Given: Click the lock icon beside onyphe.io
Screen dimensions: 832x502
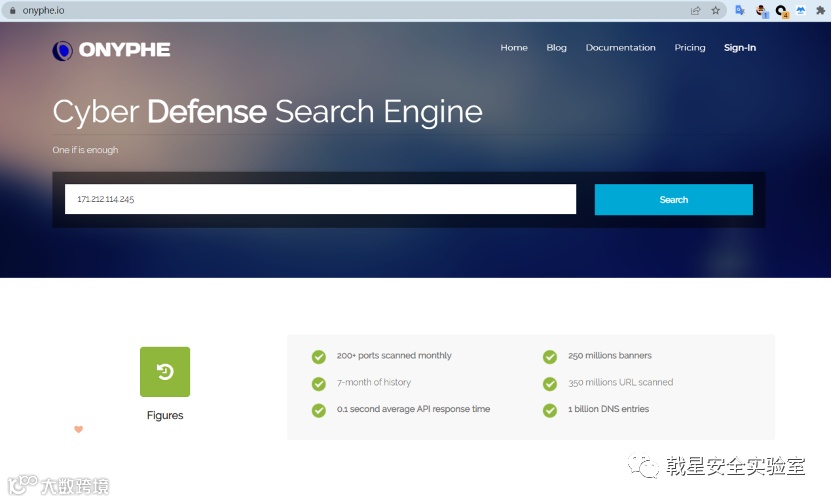Looking at the screenshot, I should 13,10.
